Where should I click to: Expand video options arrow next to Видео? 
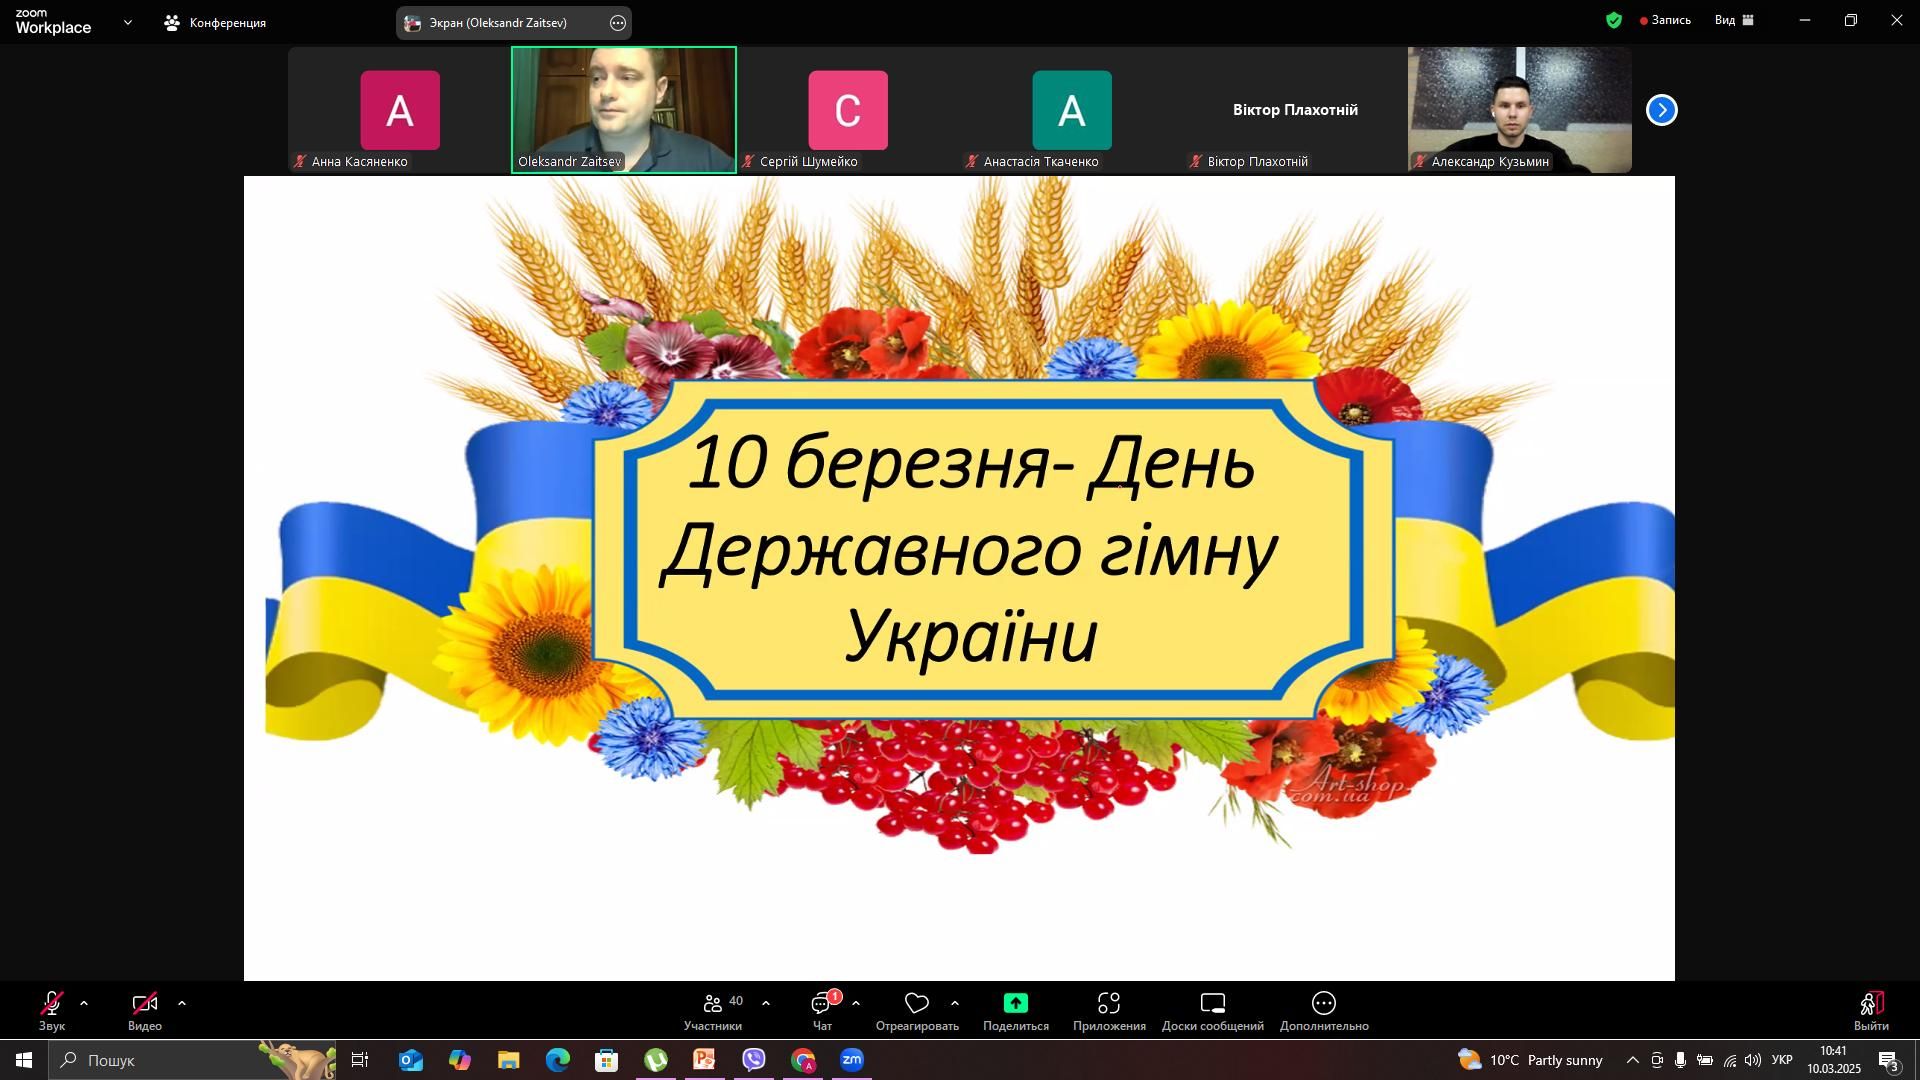182,1003
